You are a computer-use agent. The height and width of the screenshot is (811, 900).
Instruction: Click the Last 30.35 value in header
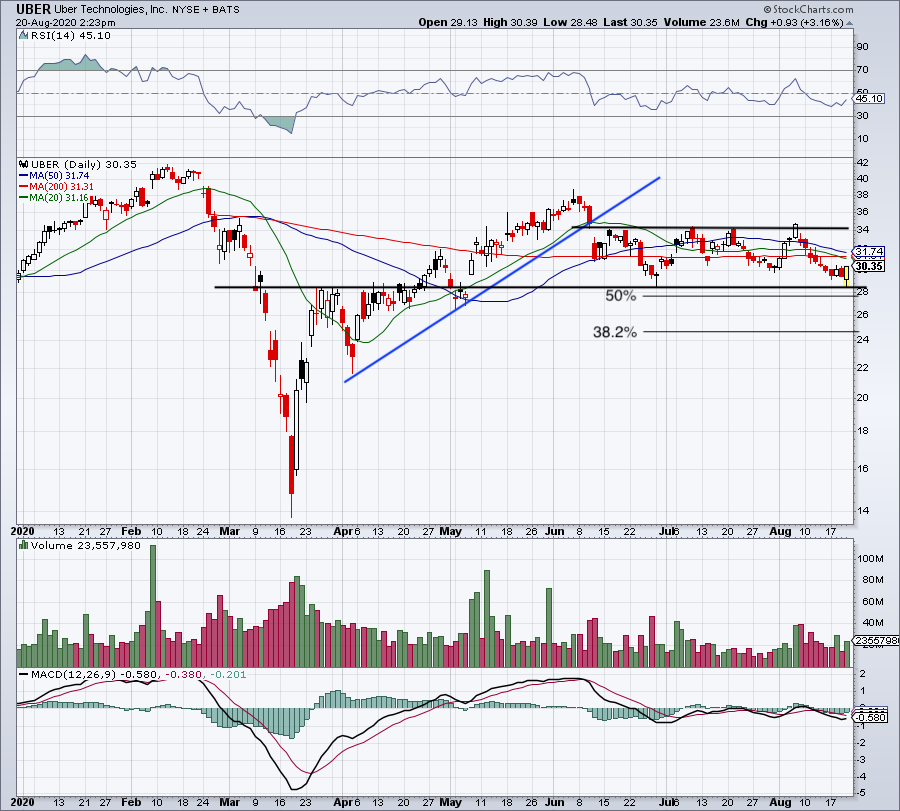pyautogui.click(x=630, y=22)
